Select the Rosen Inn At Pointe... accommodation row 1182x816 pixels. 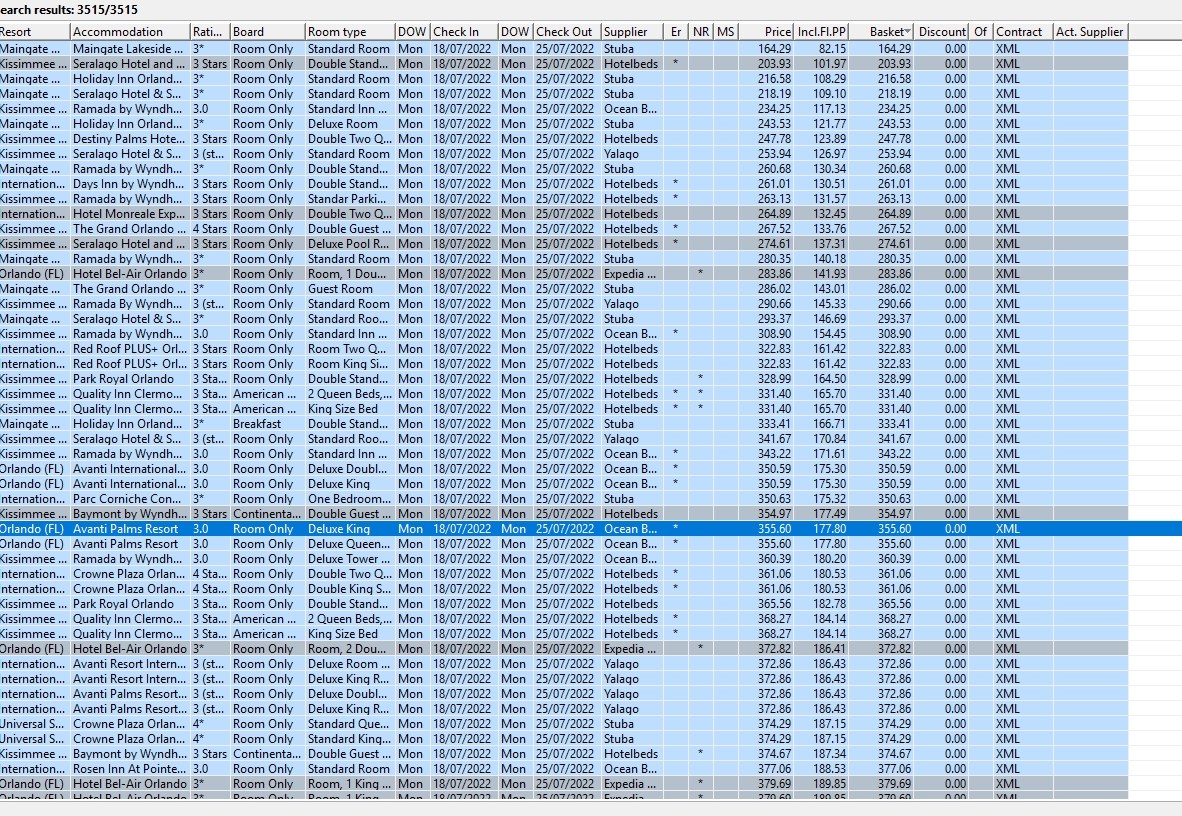(564, 768)
